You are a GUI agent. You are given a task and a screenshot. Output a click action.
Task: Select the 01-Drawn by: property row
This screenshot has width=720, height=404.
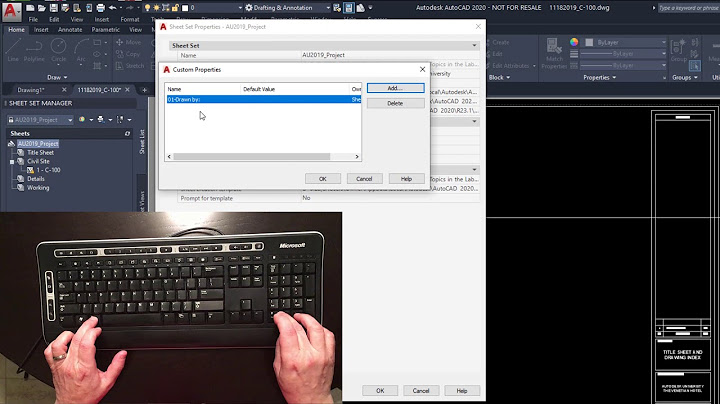point(264,99)
